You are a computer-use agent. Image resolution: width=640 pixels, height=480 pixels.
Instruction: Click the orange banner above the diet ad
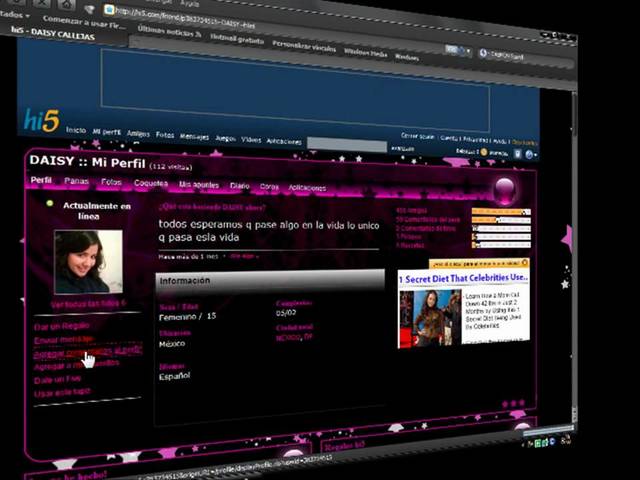pos(479,263)
